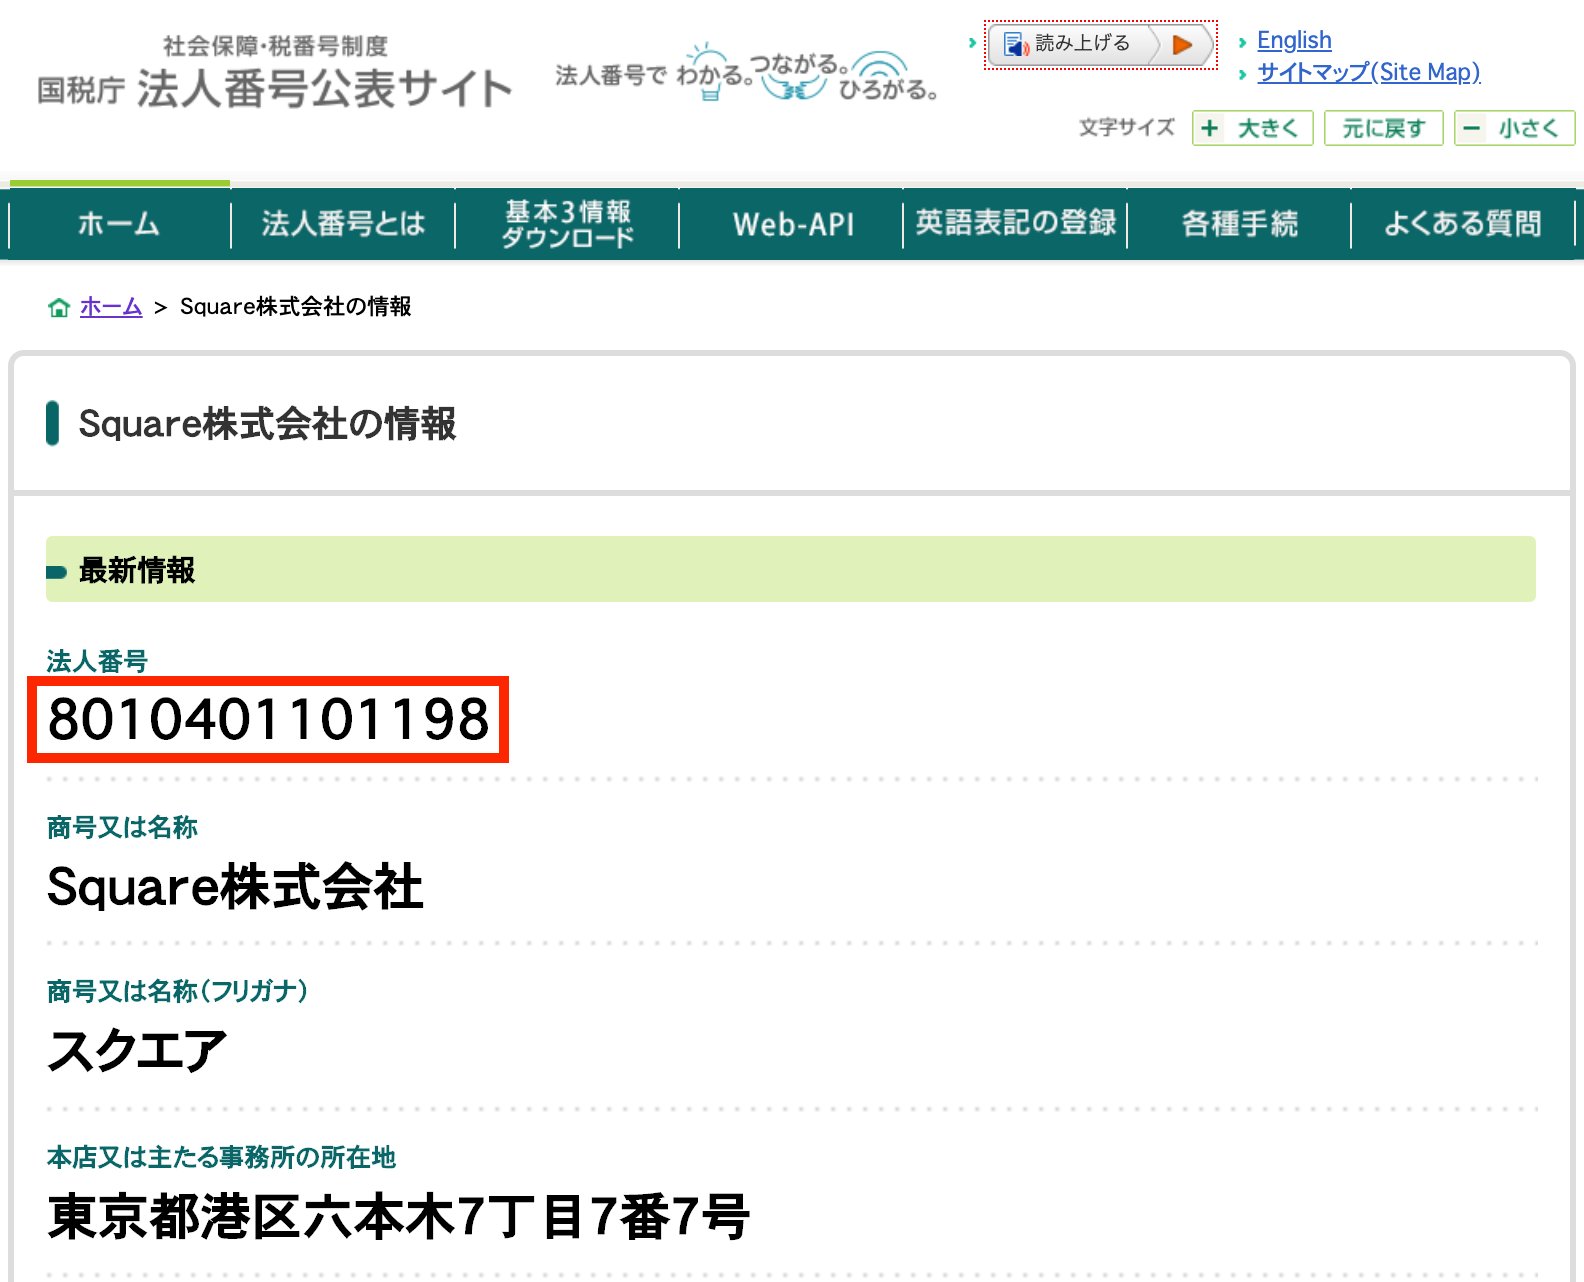Increase text size with 大きく button
Screen dimensions: 1584x1282
click(x=1252, y=128)
